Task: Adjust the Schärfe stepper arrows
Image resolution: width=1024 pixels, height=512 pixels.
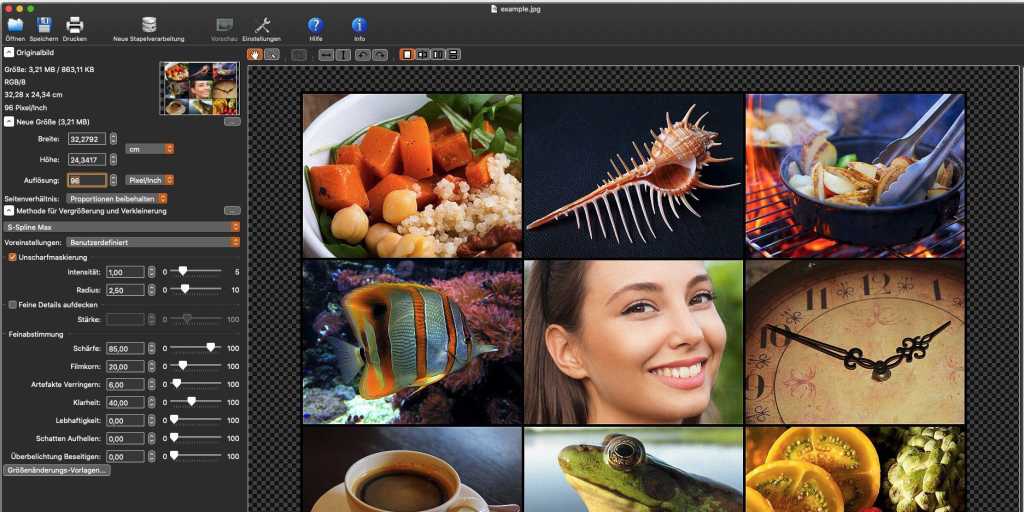Action: (x=152, y=349)
